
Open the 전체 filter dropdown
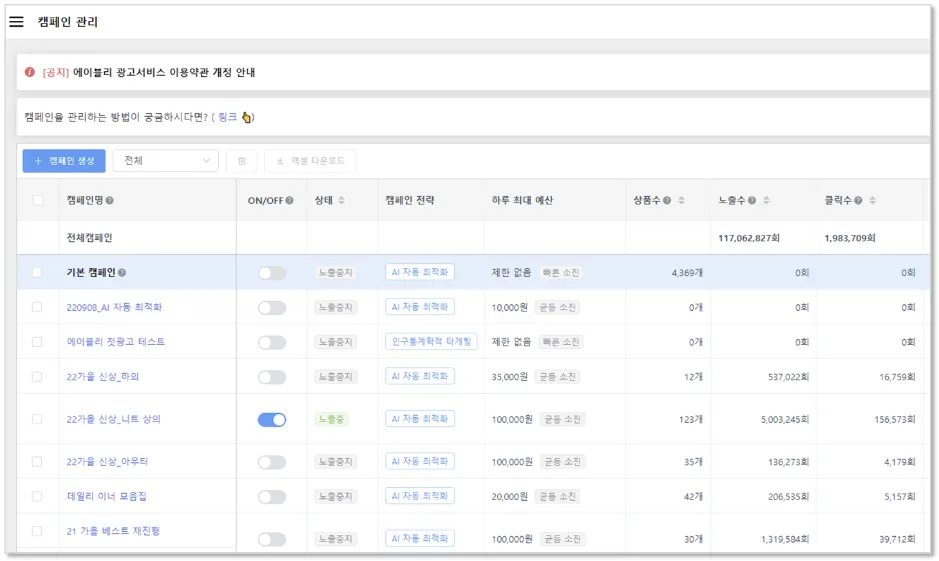[165, 161]
